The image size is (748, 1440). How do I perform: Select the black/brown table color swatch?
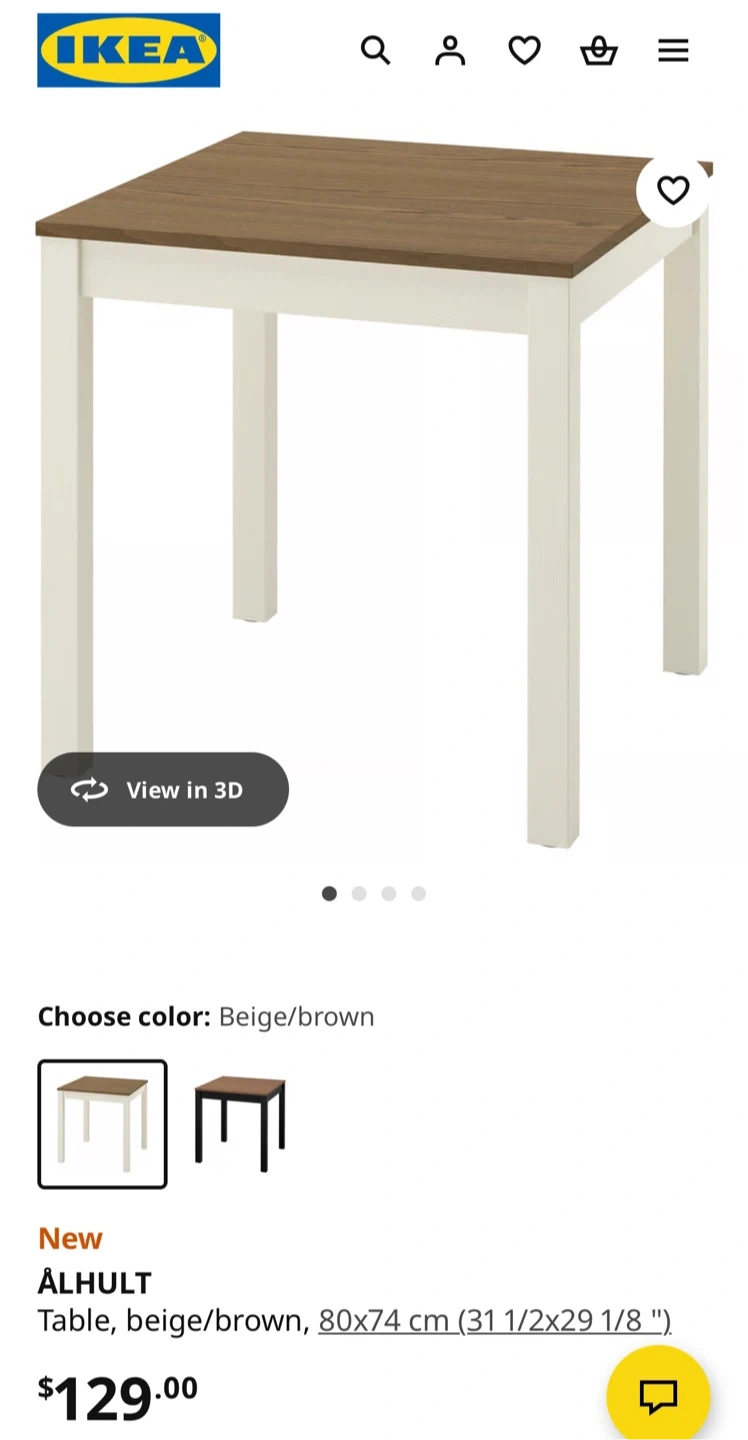(x=240, y=1124)
